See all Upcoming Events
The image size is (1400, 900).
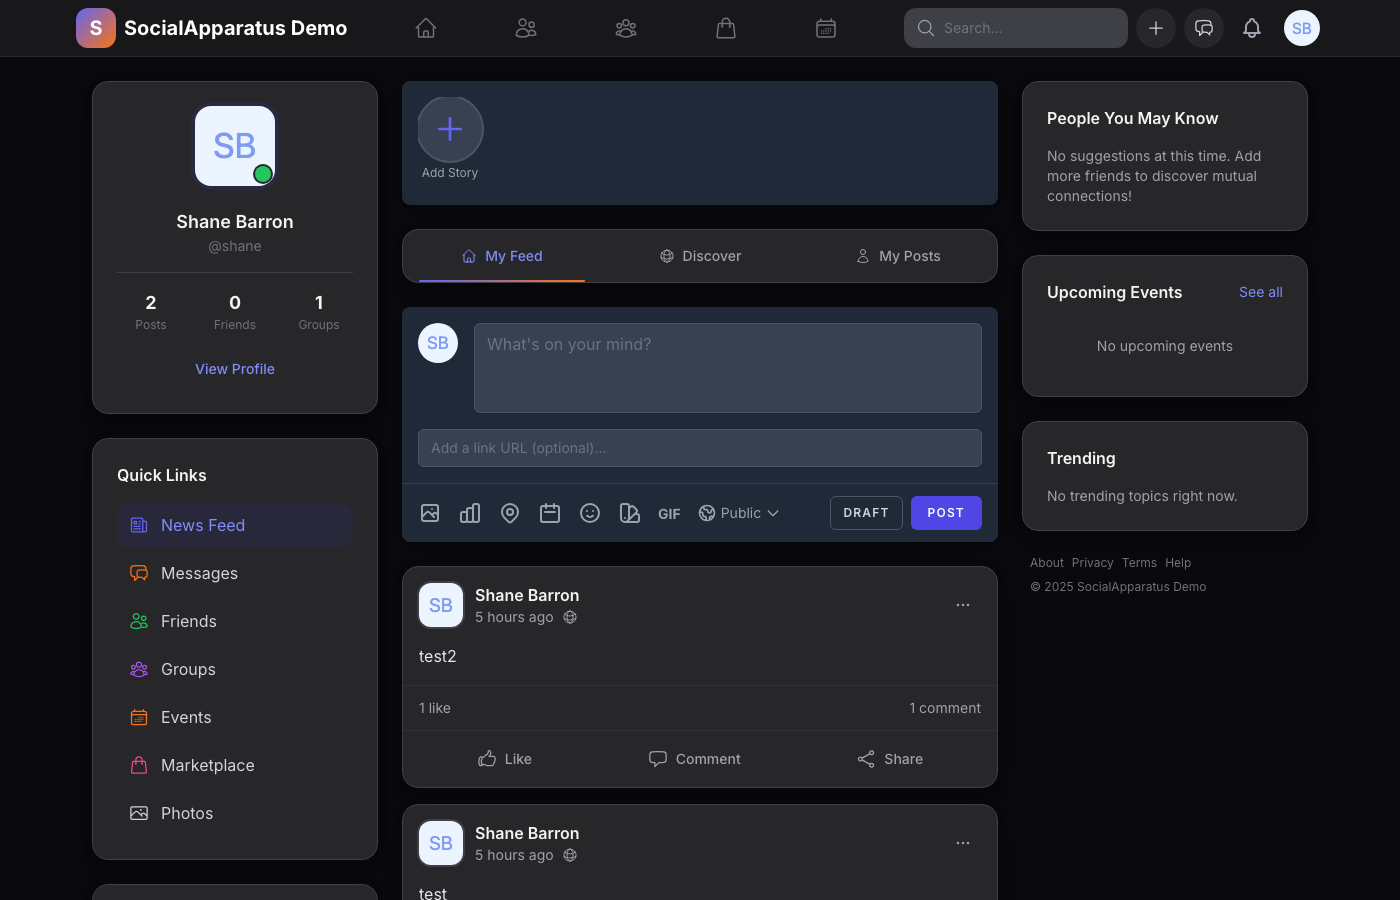tap(1260, 292)
